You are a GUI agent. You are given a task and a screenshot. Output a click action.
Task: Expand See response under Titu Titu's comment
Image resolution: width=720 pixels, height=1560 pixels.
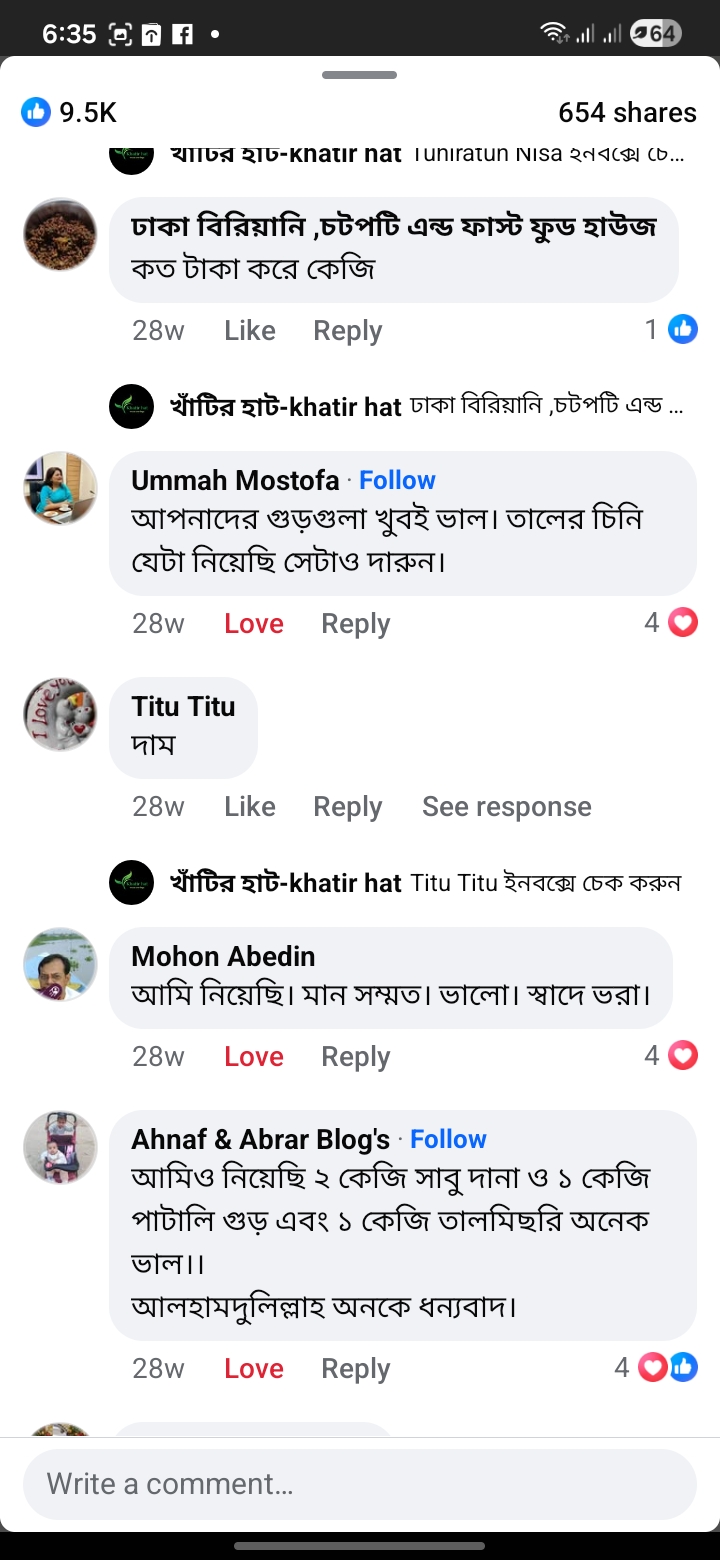click(506, 807)
